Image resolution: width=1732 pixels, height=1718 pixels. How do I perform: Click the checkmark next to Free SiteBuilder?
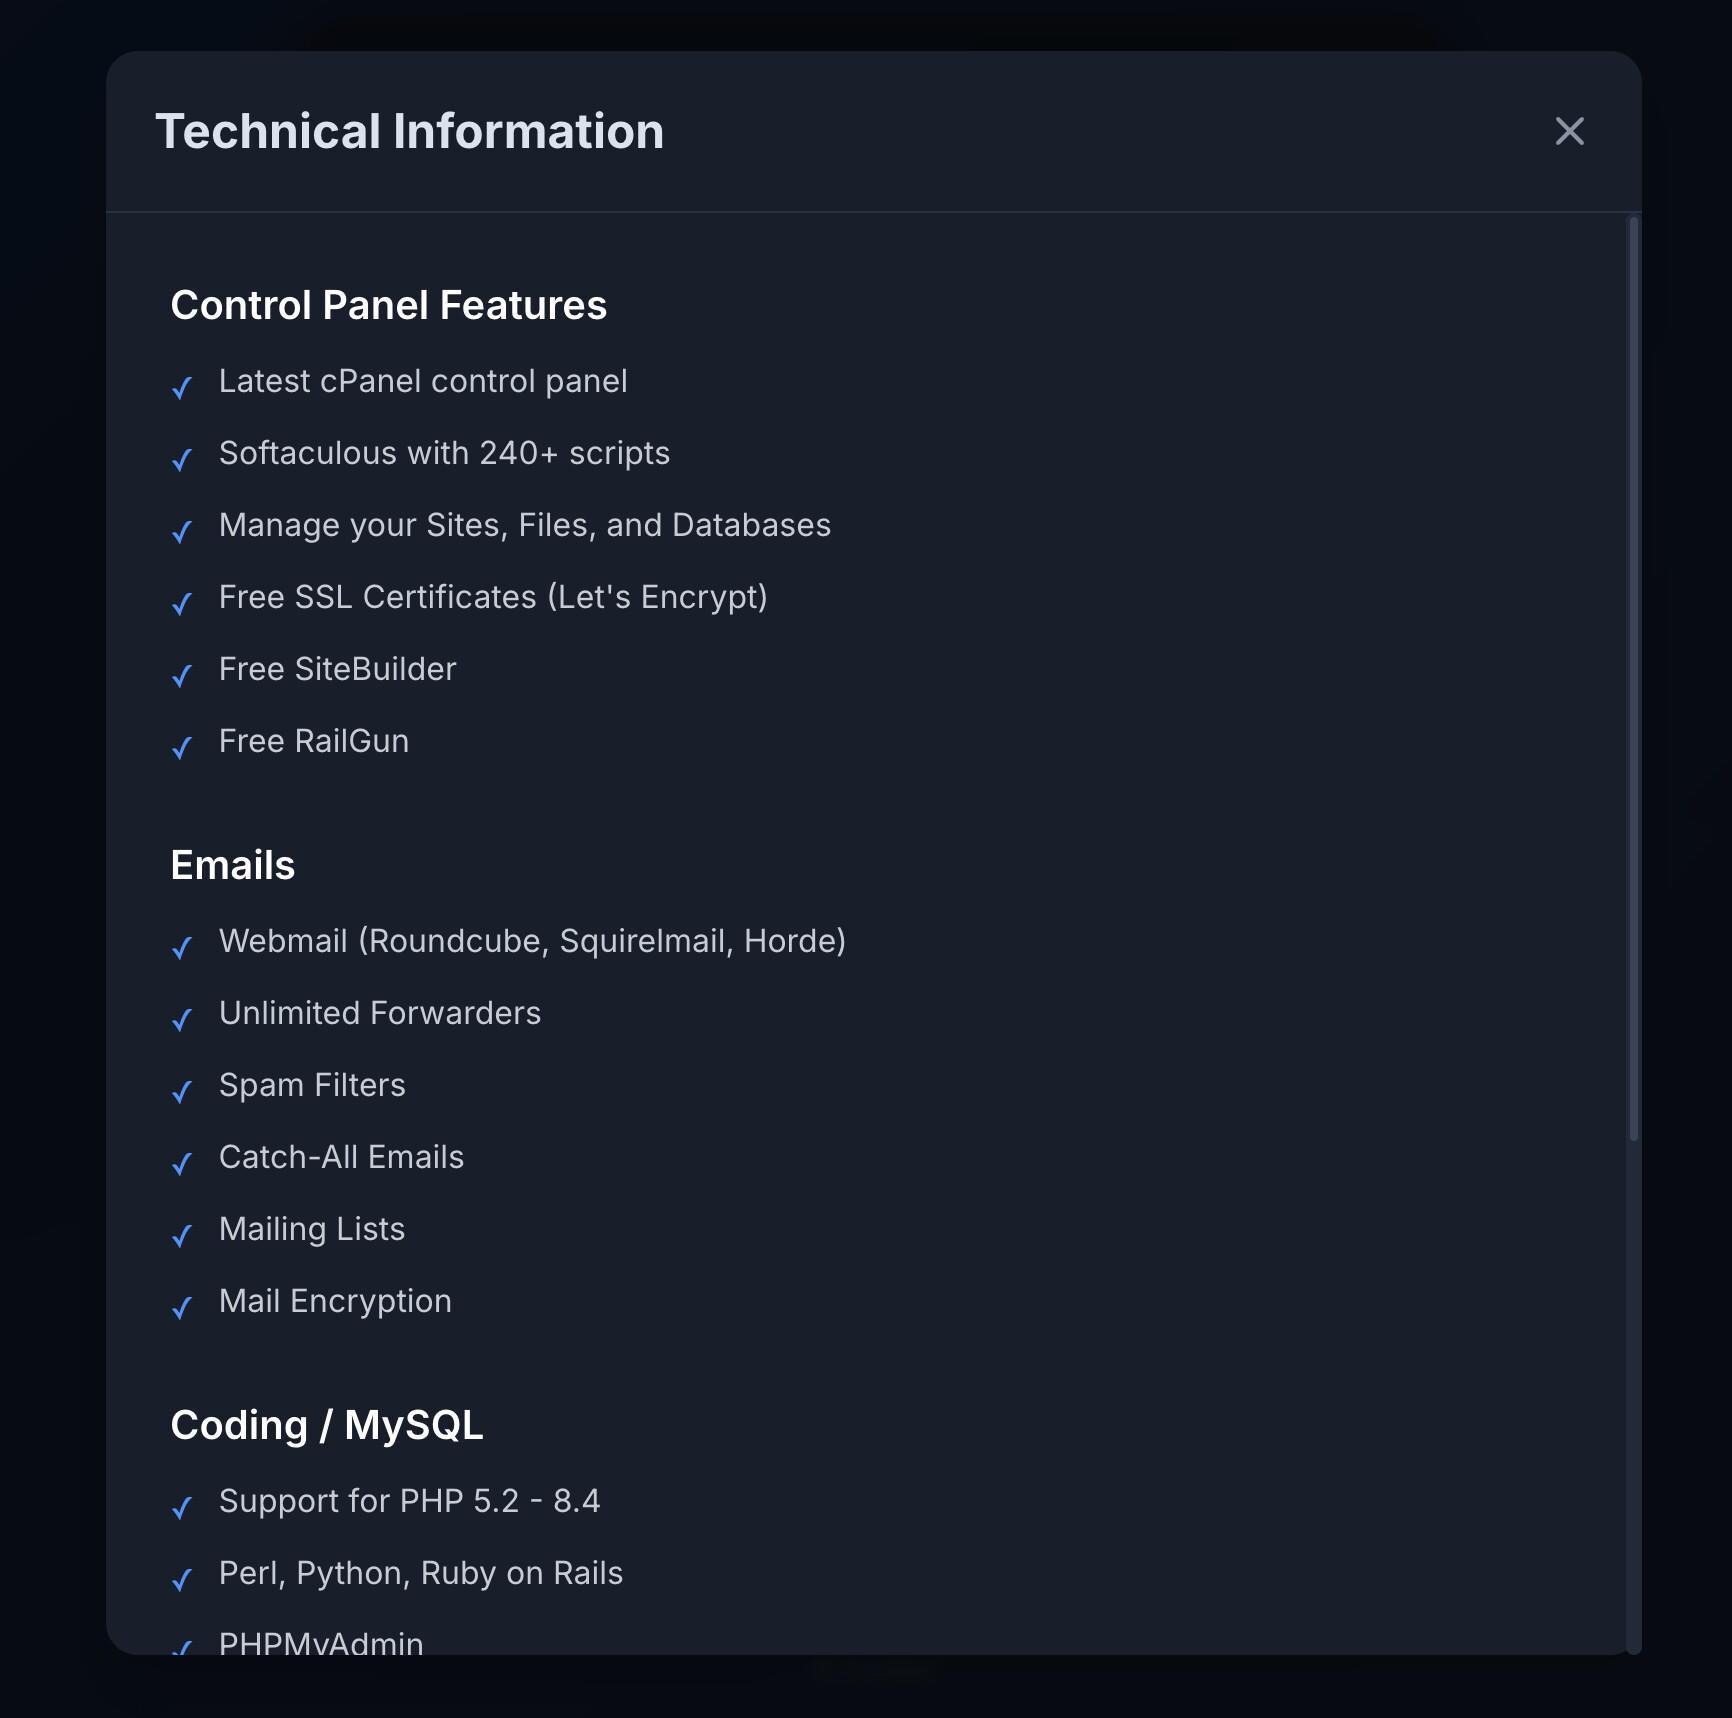[182, 675]
